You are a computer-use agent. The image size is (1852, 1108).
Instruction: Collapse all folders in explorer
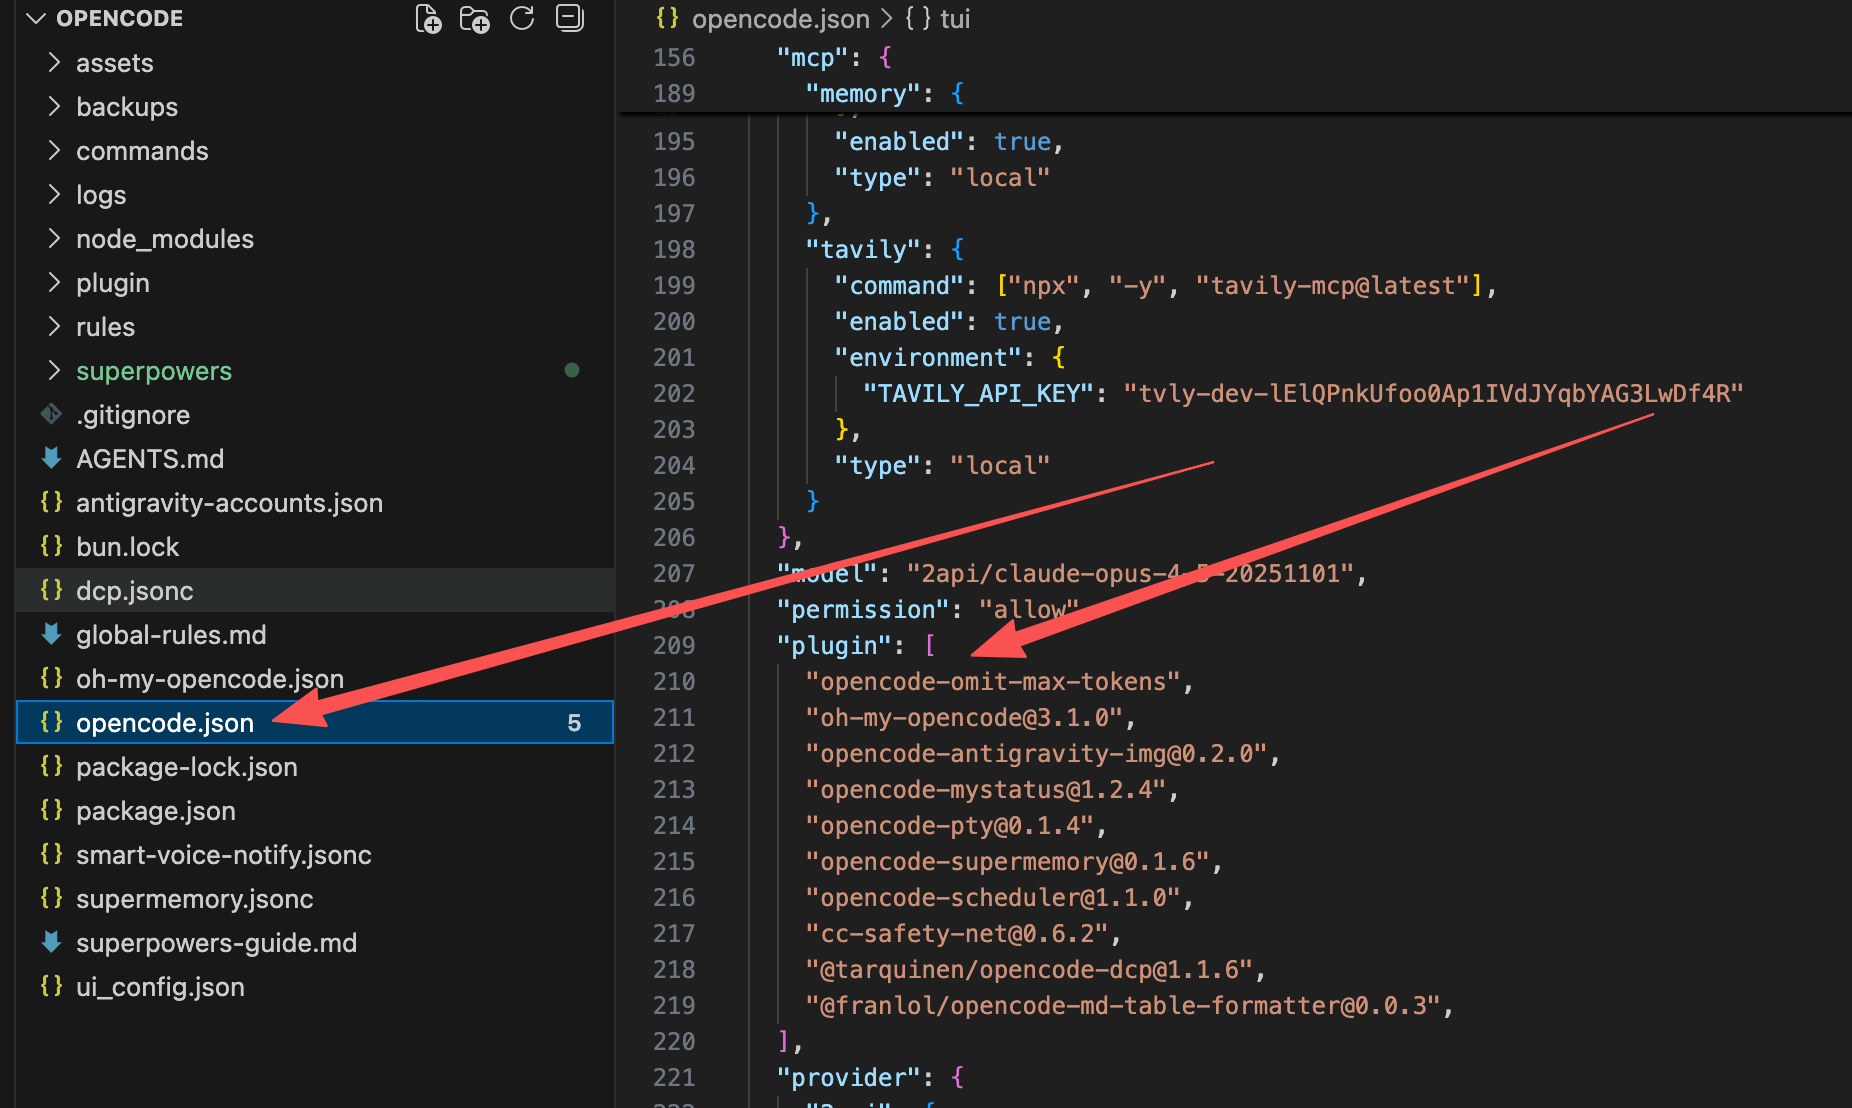pos(570,19)
